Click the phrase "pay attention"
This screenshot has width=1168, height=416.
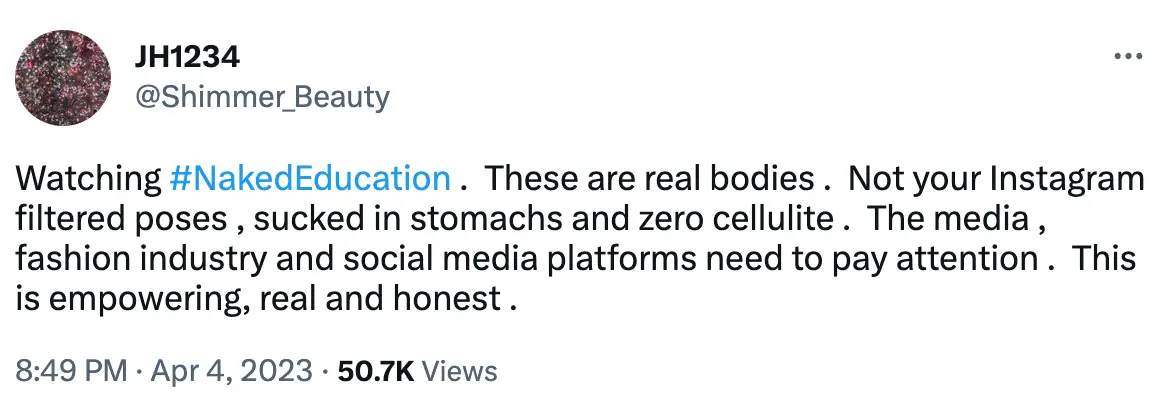pyautogui.click(x=943, y=258)
